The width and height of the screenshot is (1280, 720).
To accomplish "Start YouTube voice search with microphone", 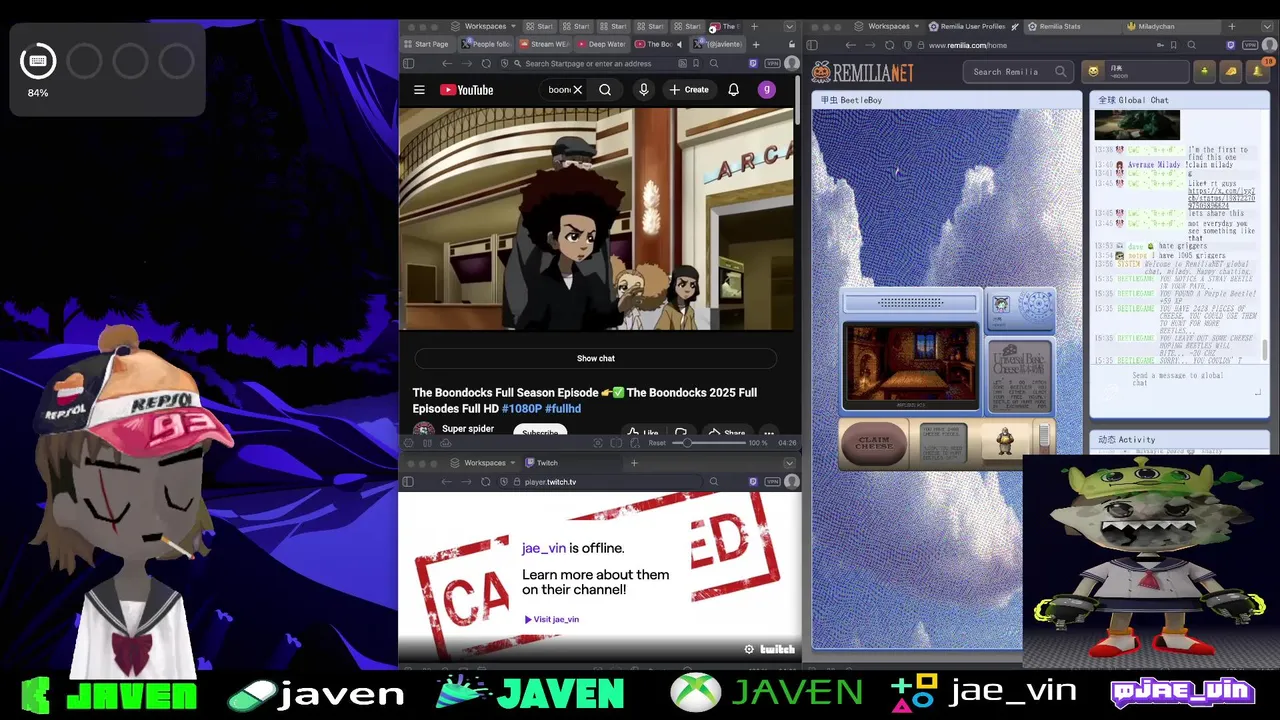I will tap(644, 90).
